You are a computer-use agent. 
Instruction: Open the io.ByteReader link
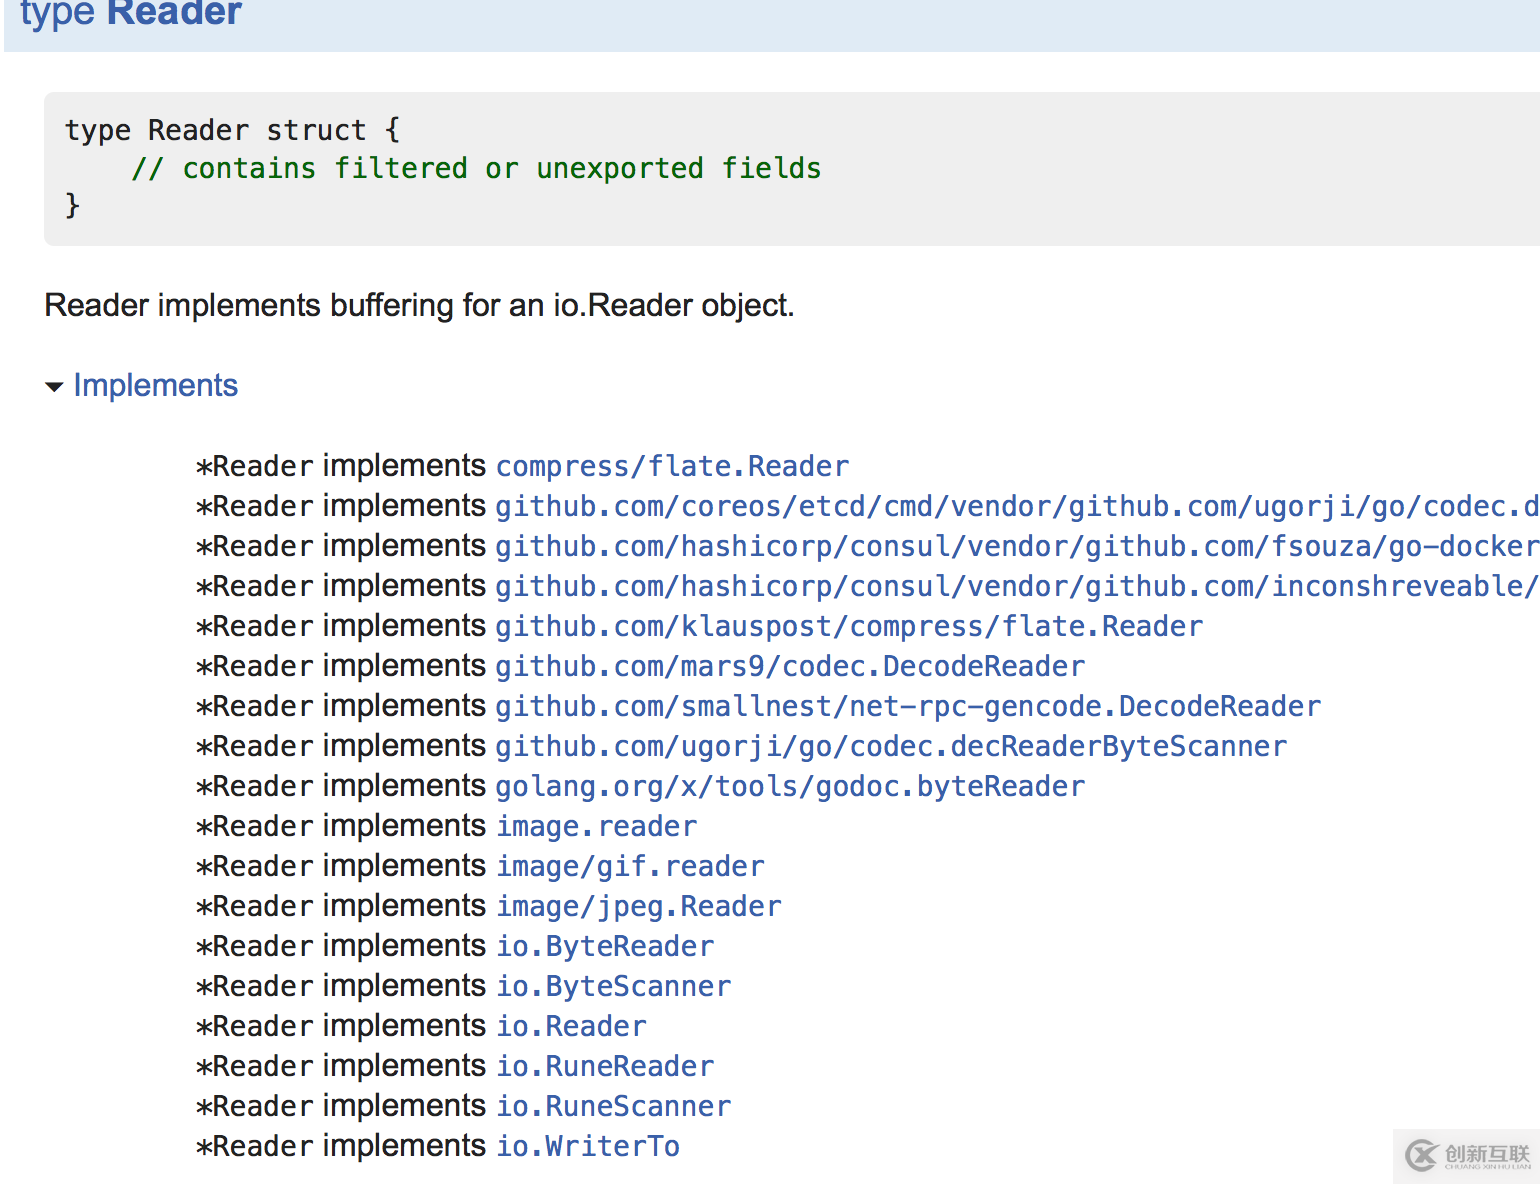pyautogui.click(x=605, y=946)
